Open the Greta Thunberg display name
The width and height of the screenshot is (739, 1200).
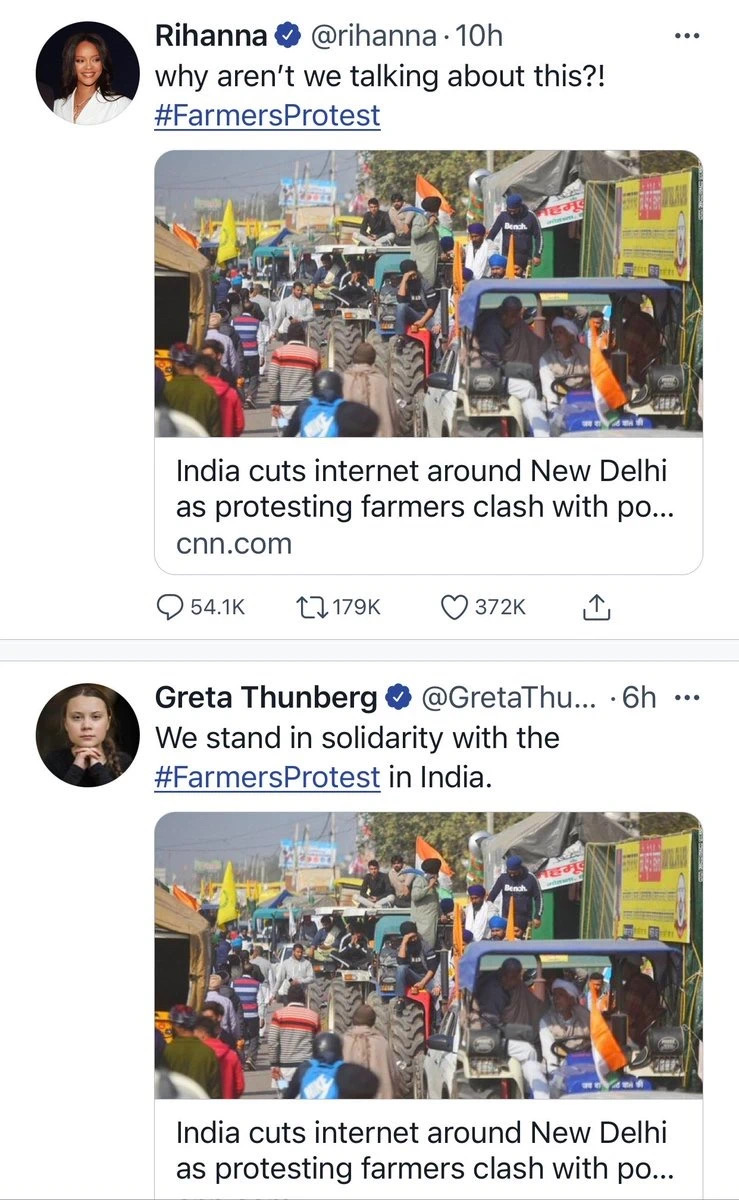click(266, 697)
